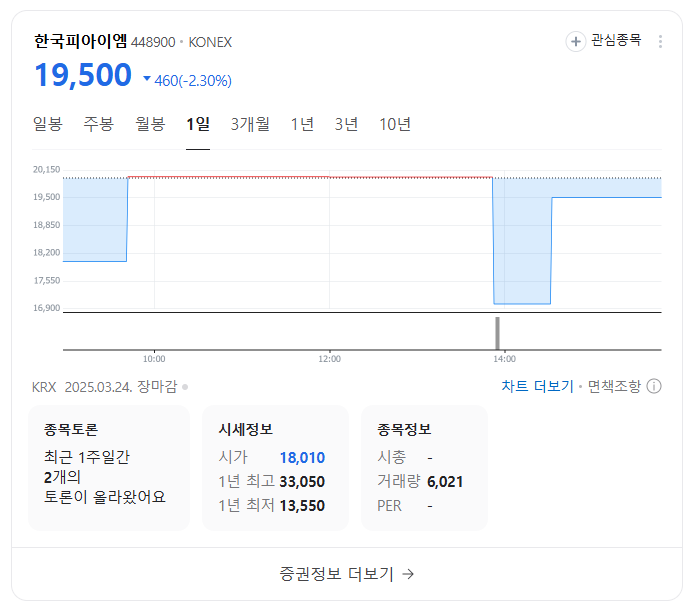Viewport: 689px width, 608px height.
Task: Click the 12:00 time axis label
Action: [330, 359]
